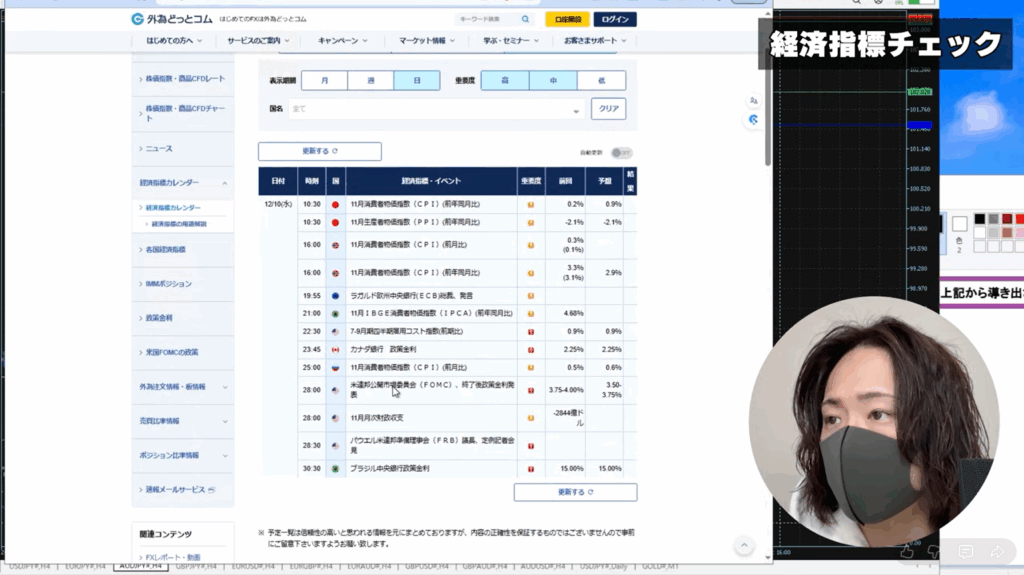This screenshot has width=1024, height=575.
Task: Click the クリア button
Action: coord(608,109)
